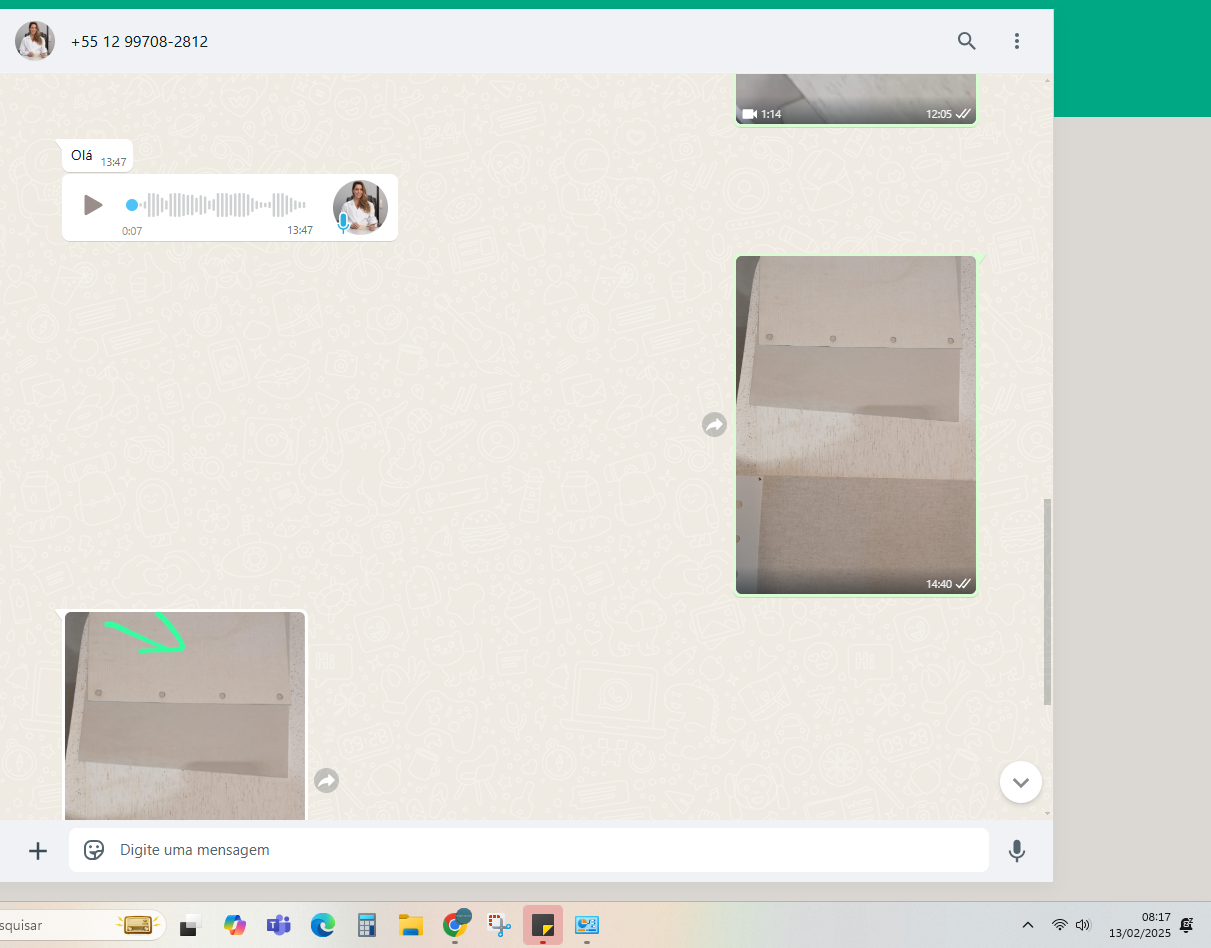The height and width of the screenshot is (948, 1211).
Task: Forward the sent photo from 14:40
Action: point(714,425)
